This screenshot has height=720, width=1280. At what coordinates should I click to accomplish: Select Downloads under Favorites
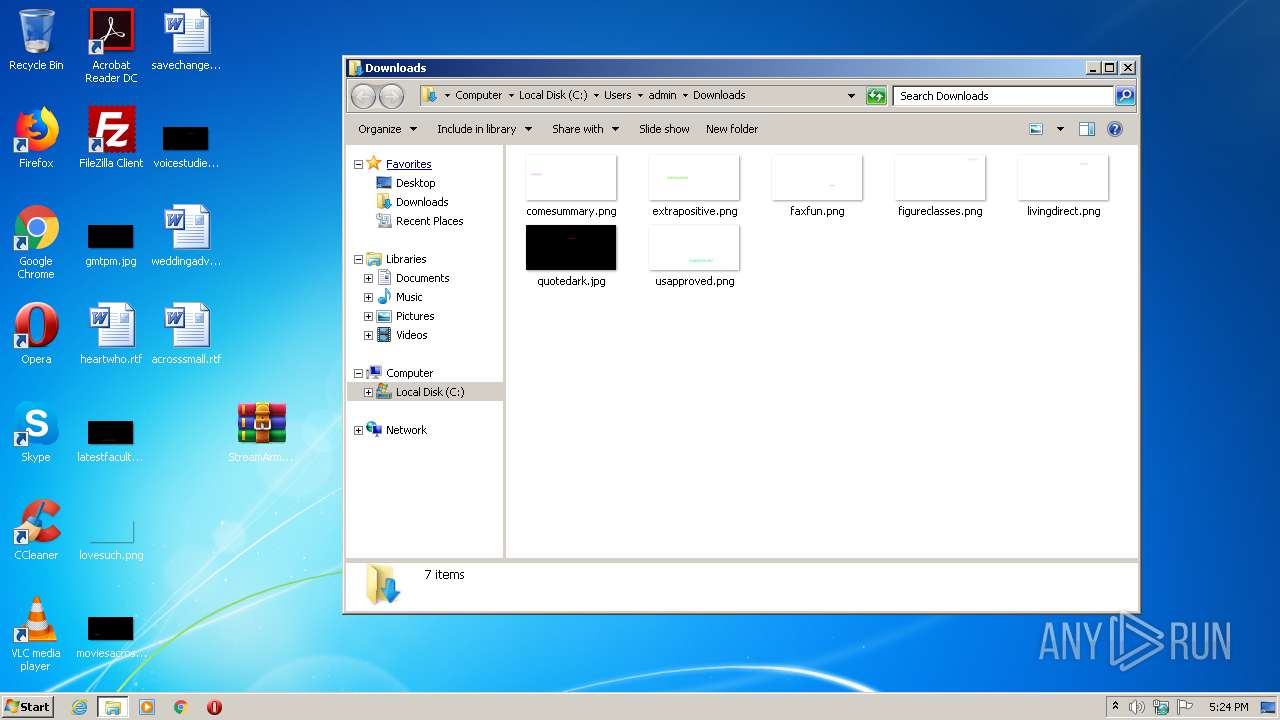click(421, 202)
